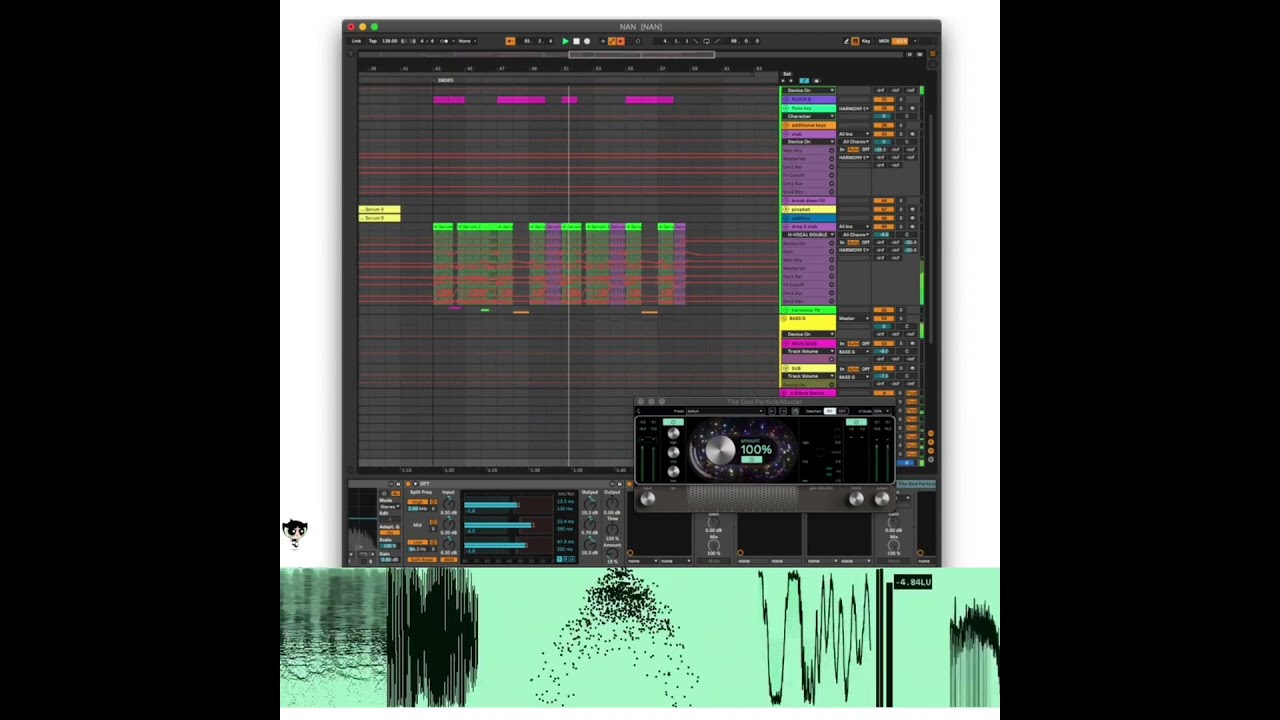Open the quantization None dropdown

467,41
